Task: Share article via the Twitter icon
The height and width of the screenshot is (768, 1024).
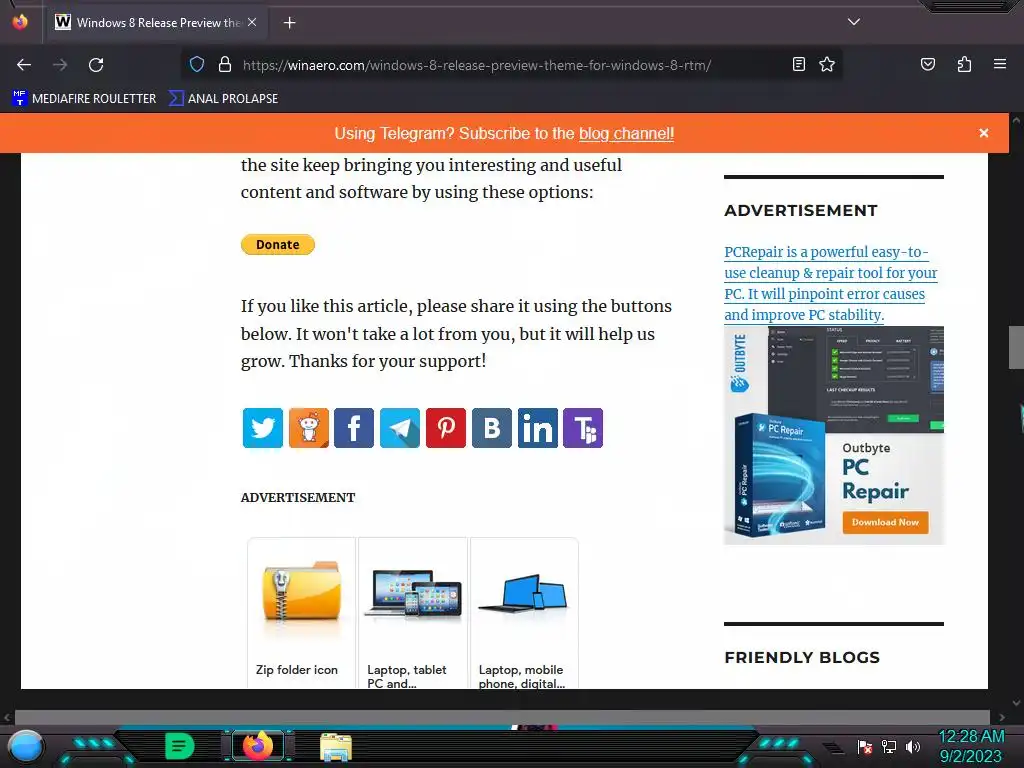Action: pyautogui.click(x=263, y=428)
